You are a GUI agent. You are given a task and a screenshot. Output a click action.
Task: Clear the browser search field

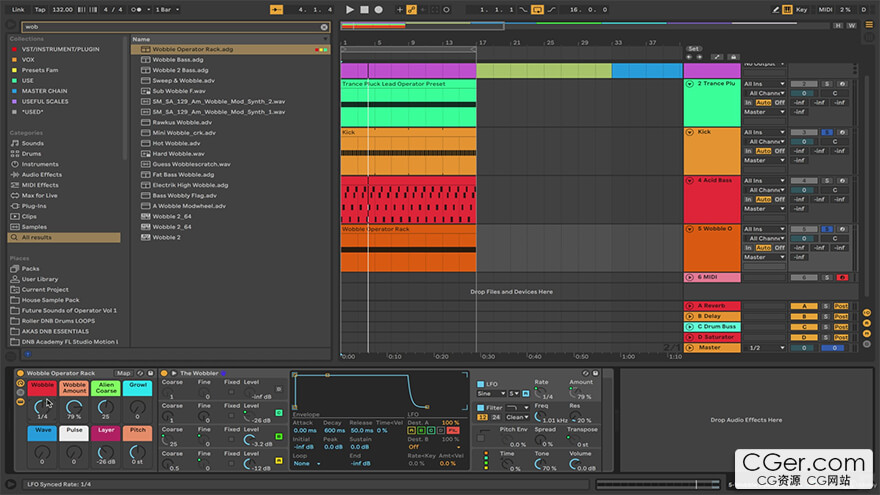[324, 27]
